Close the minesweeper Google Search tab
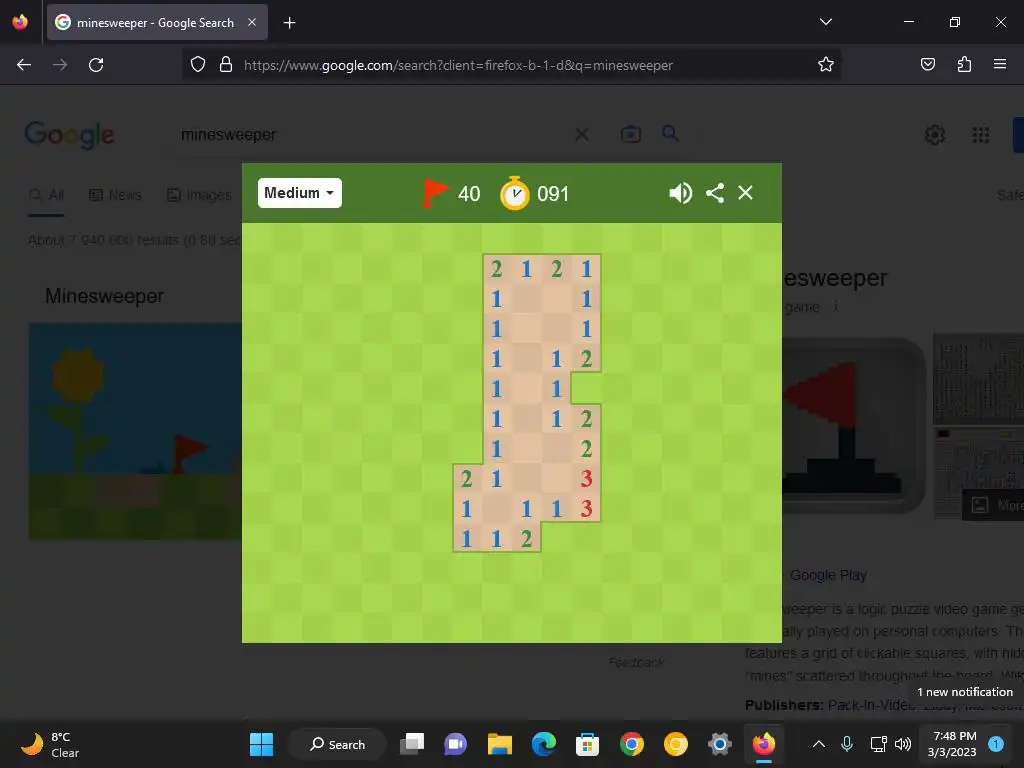 point(252,22)
